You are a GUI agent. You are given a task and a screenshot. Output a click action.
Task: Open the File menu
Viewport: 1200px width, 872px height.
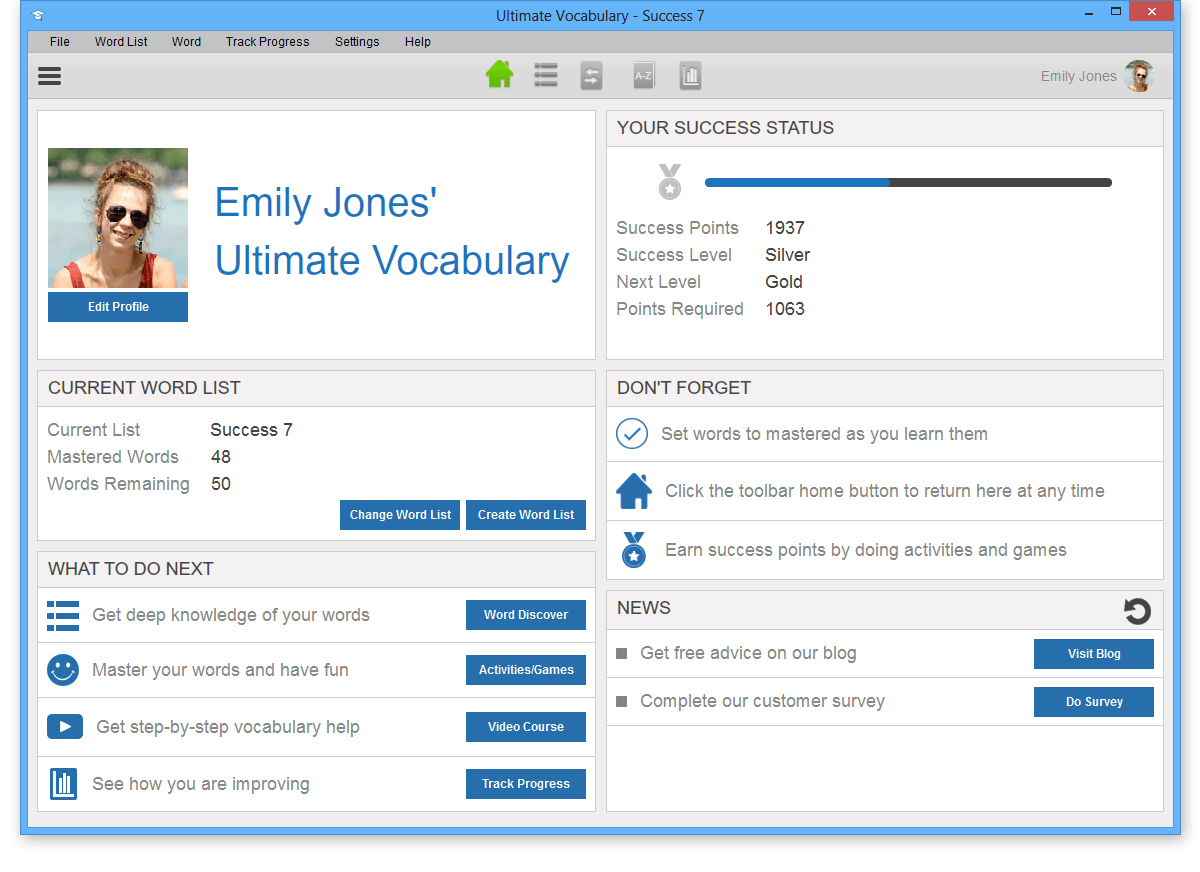coord(60,42)
